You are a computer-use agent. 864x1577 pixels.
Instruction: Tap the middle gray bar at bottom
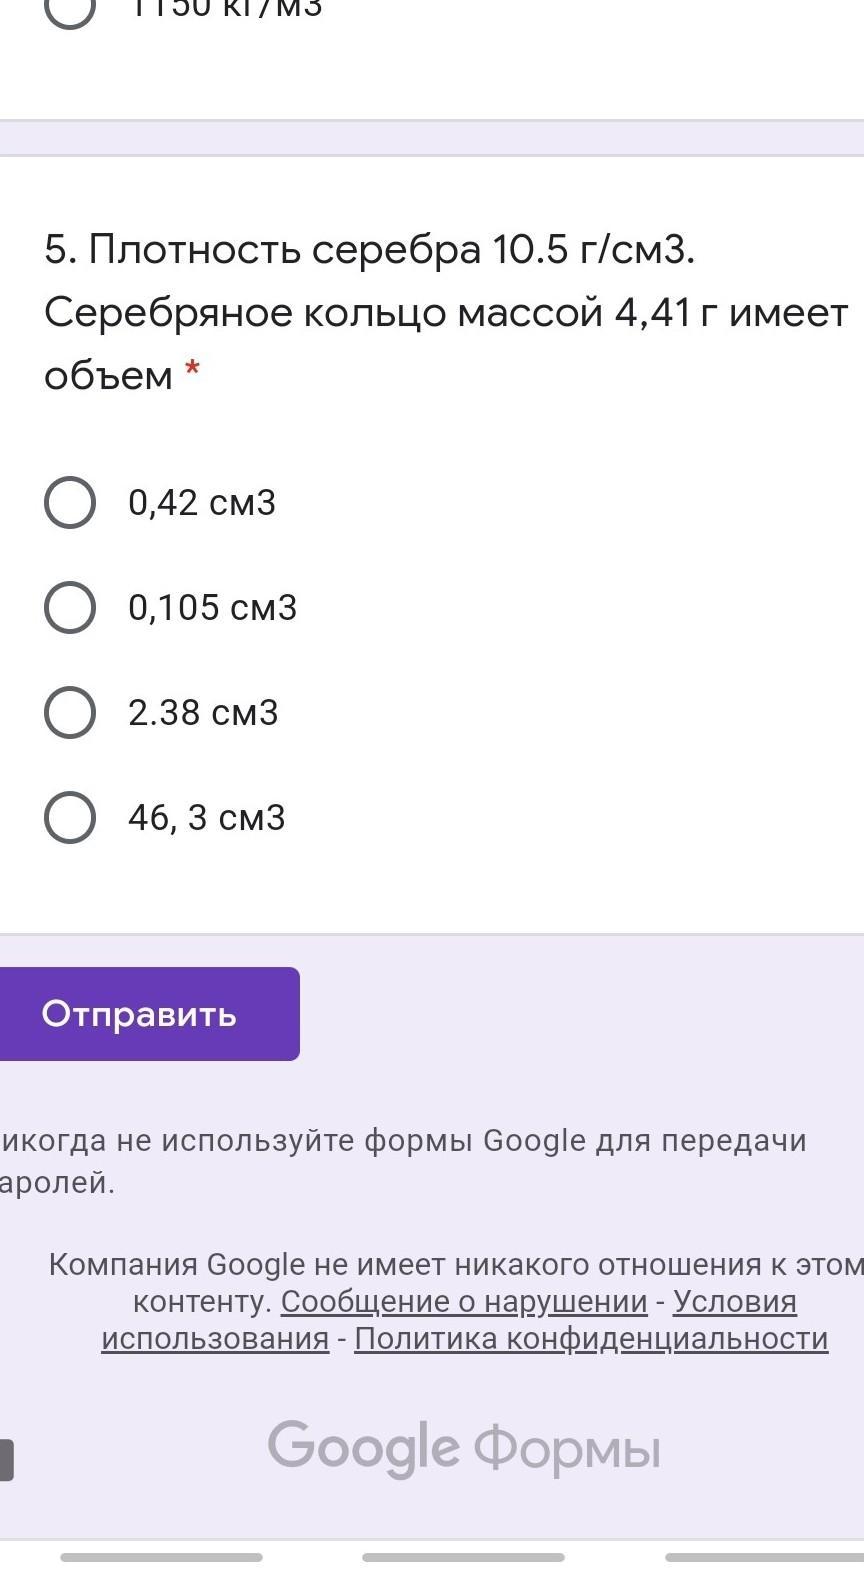click(463, 1557)
